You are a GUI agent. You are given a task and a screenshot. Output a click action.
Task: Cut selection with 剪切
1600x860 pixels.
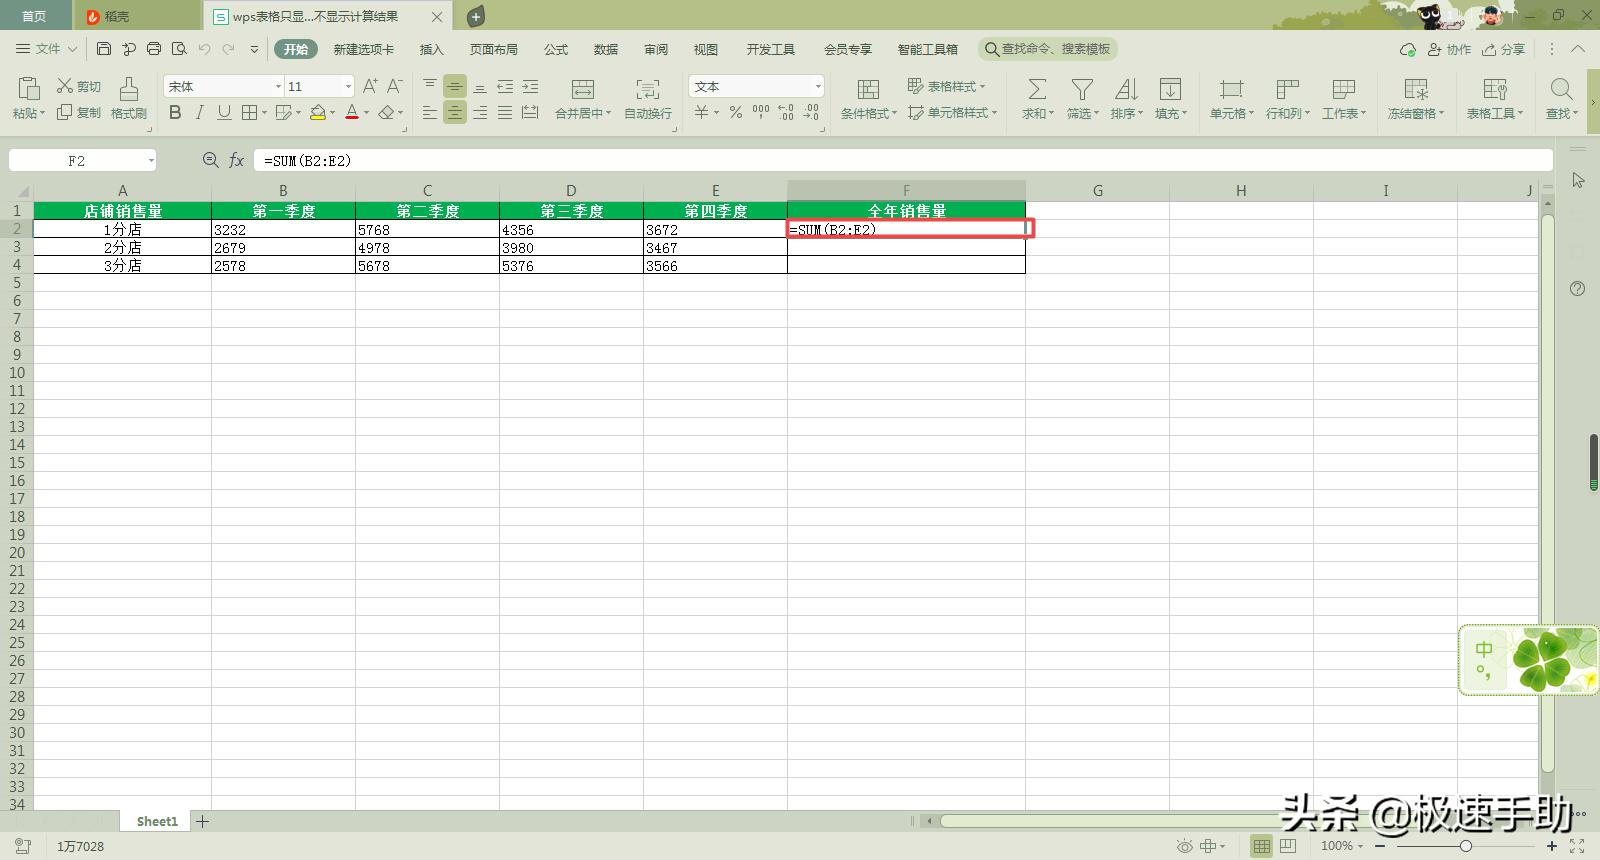79,86
